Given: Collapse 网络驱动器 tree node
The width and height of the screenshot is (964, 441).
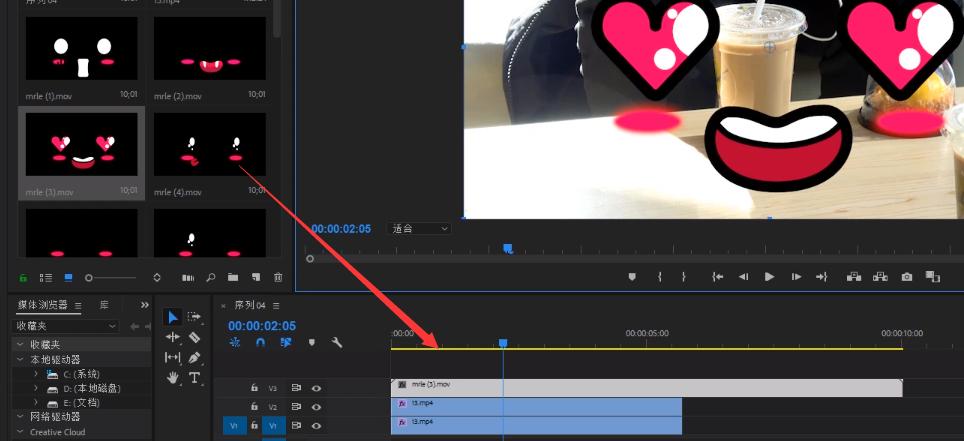Looking at the screenshot, I should tap(20, 417).
